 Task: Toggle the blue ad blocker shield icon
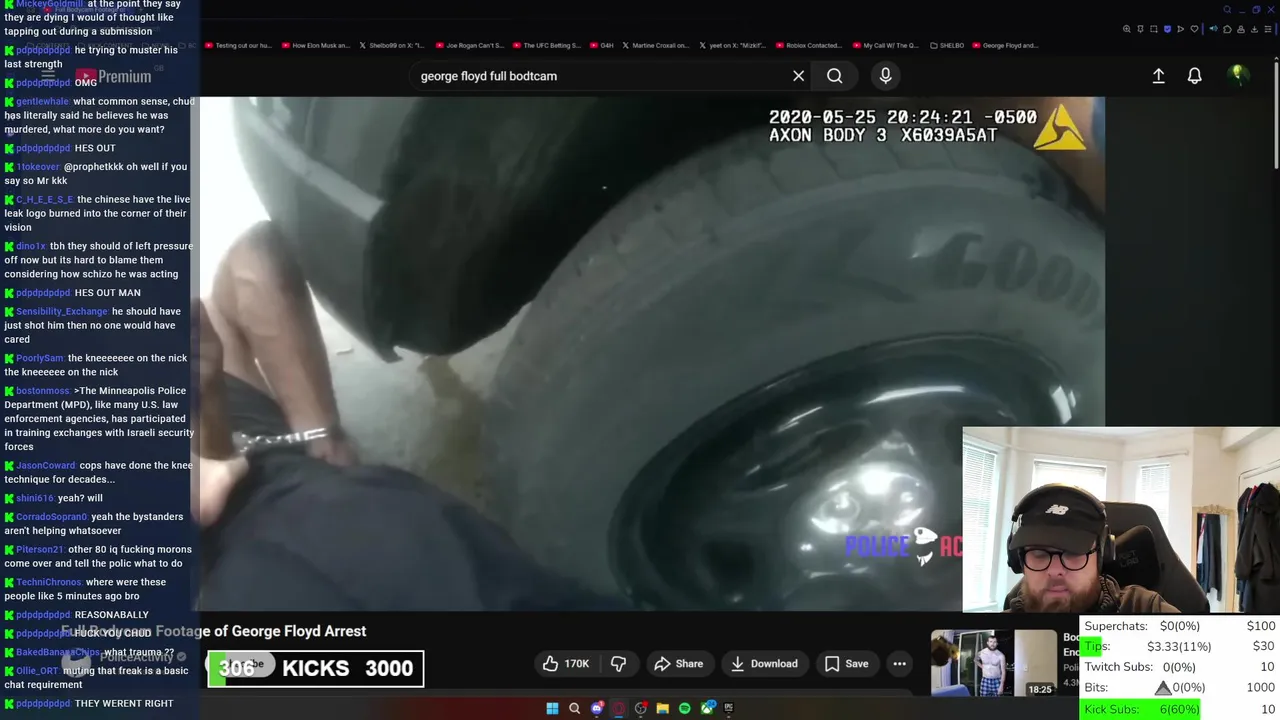tap(1167, 29)
